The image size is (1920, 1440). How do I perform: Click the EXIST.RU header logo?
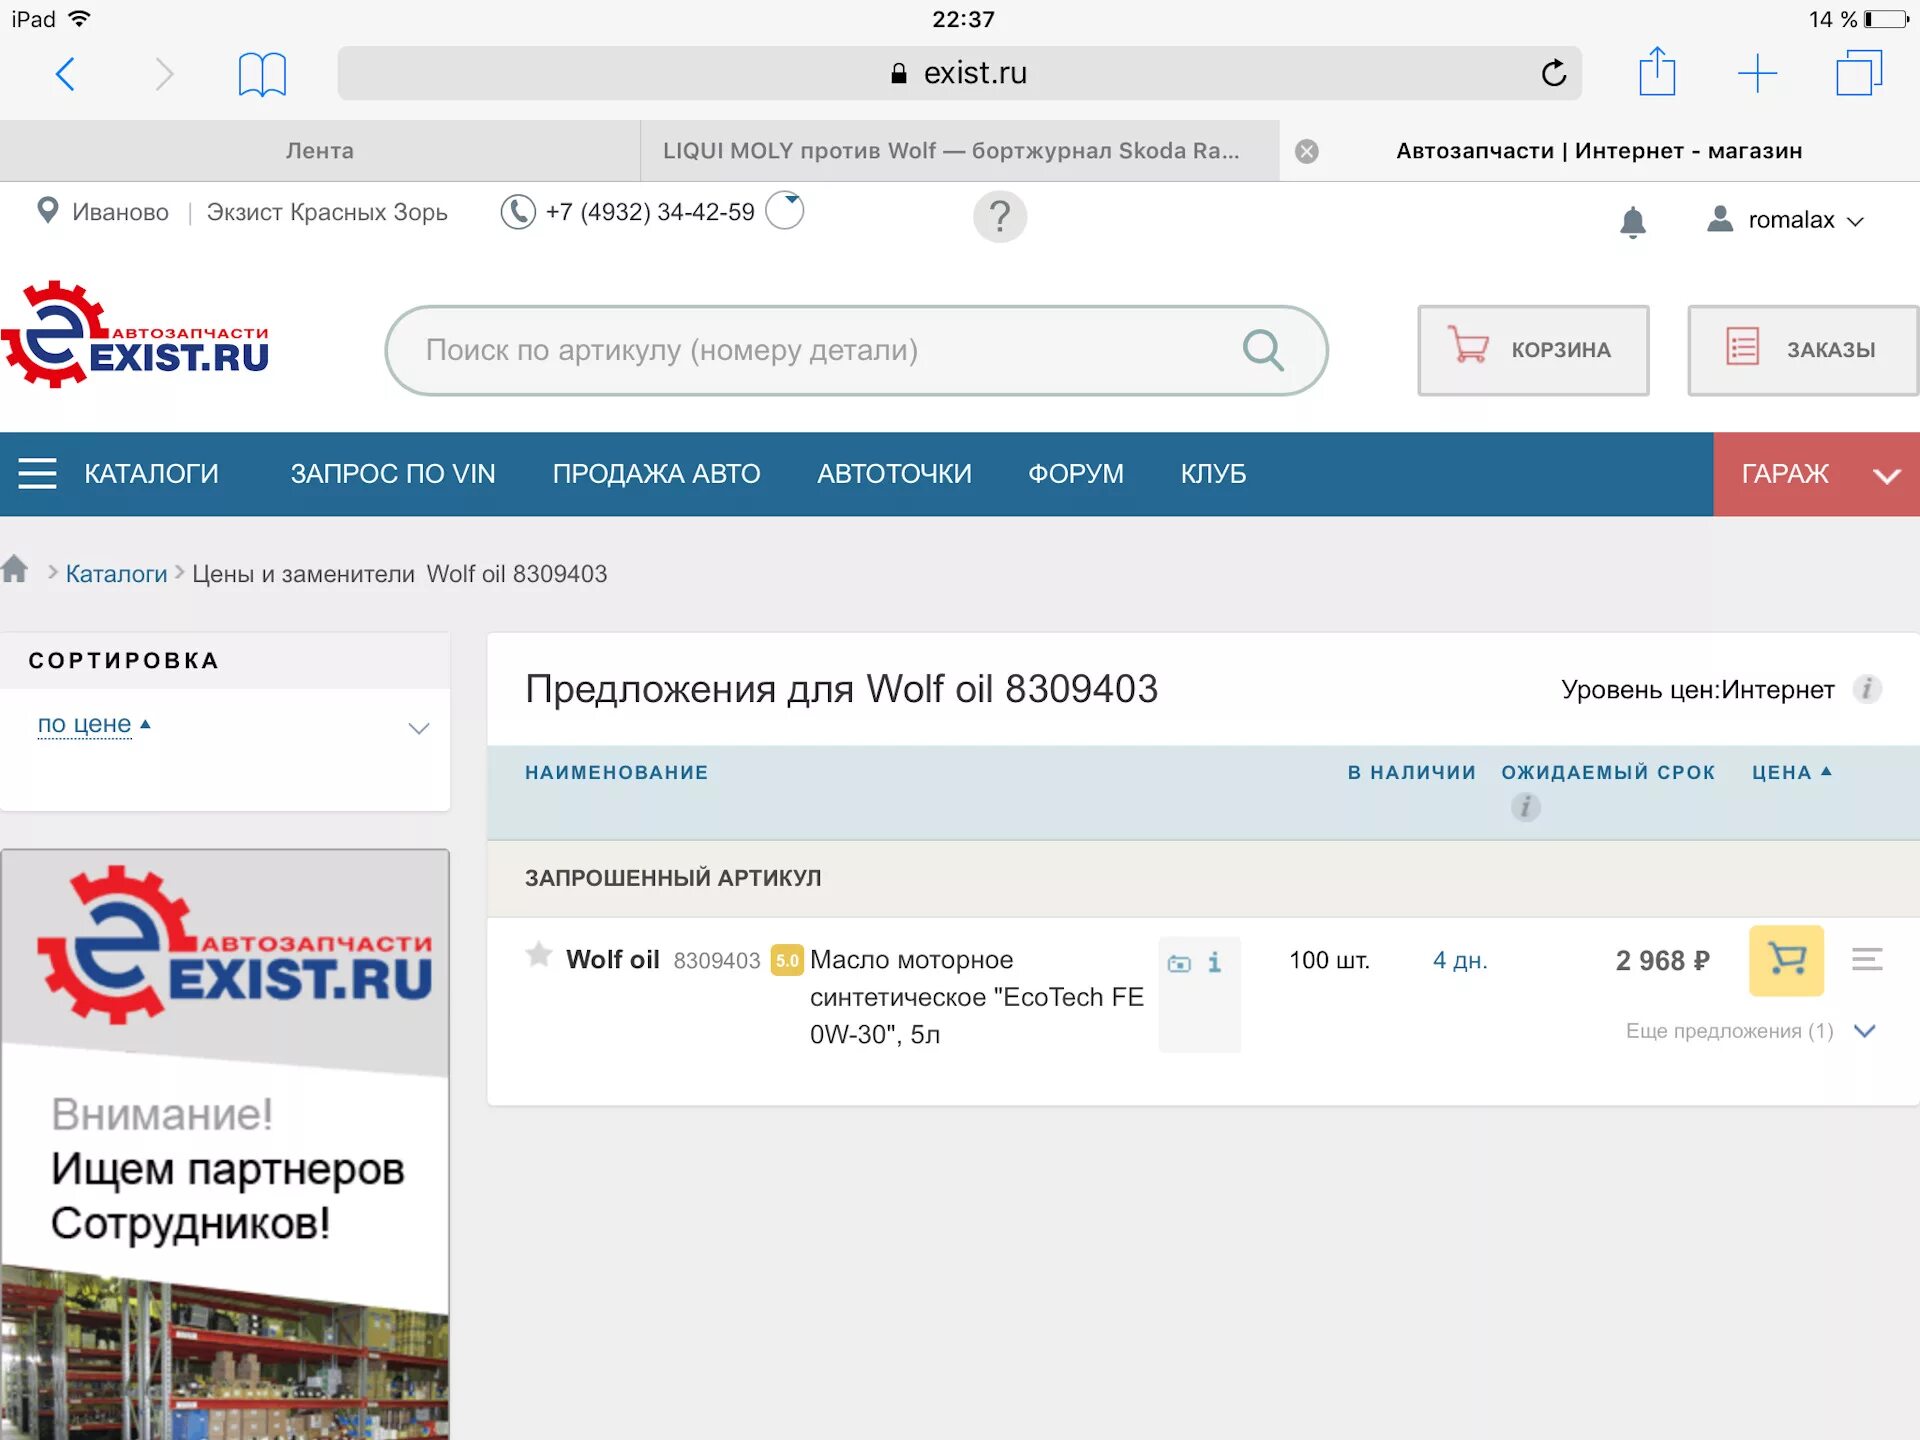coord(135,335)
